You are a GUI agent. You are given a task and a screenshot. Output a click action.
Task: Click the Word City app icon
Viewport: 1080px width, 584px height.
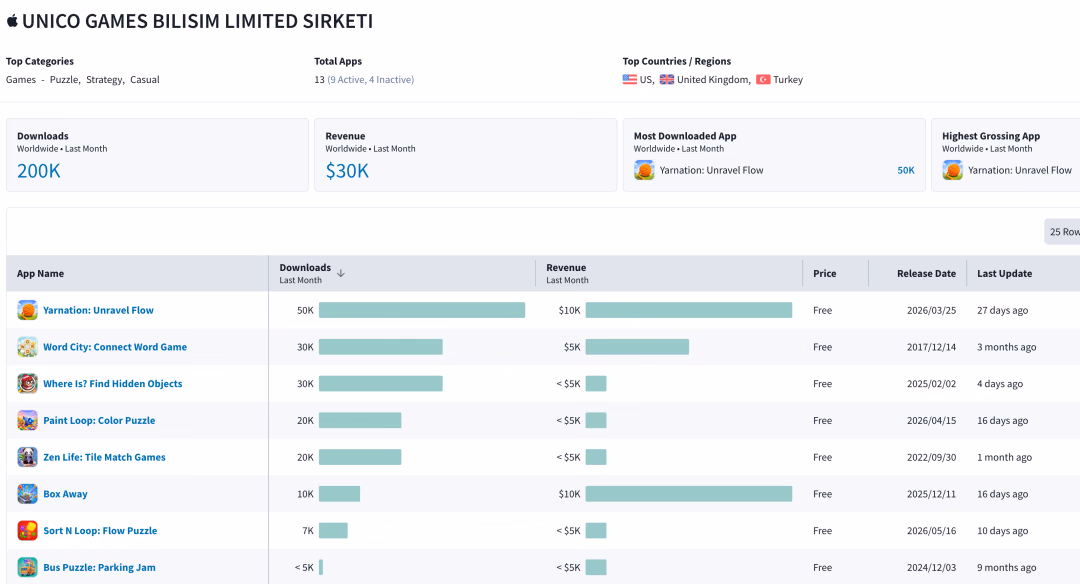click(28, 347)
